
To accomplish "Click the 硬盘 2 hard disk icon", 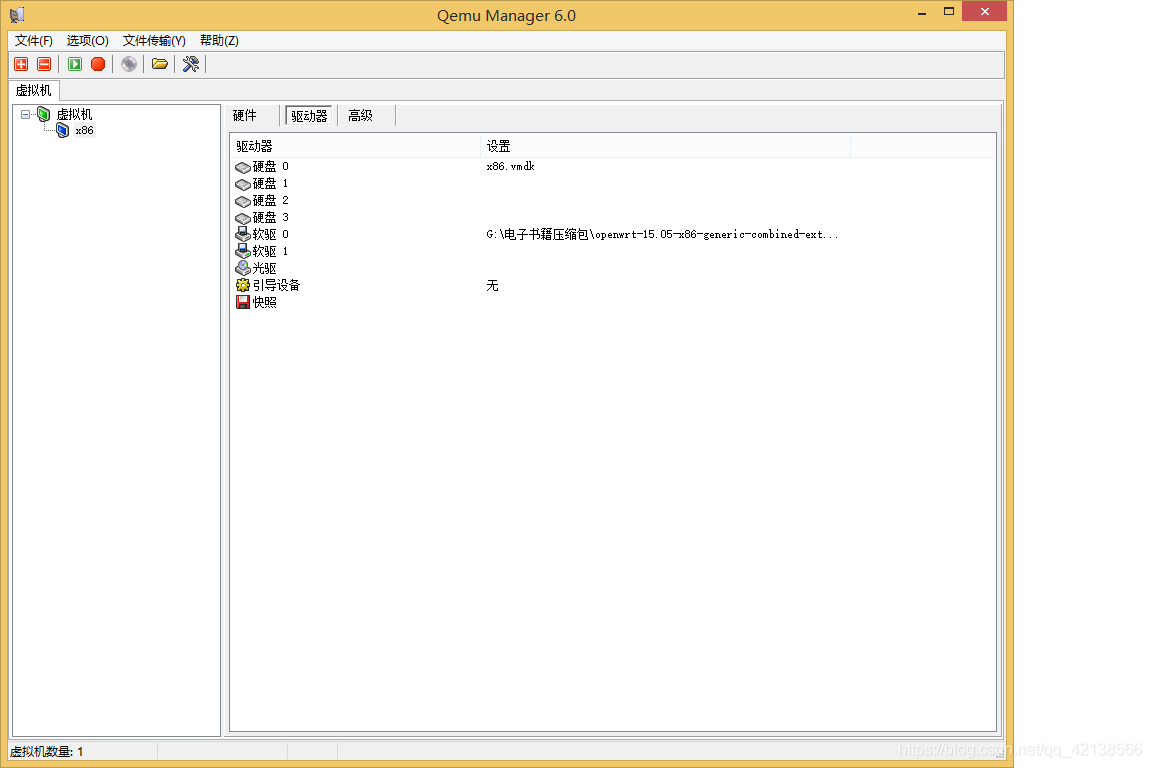I will (x=242, y=201).
